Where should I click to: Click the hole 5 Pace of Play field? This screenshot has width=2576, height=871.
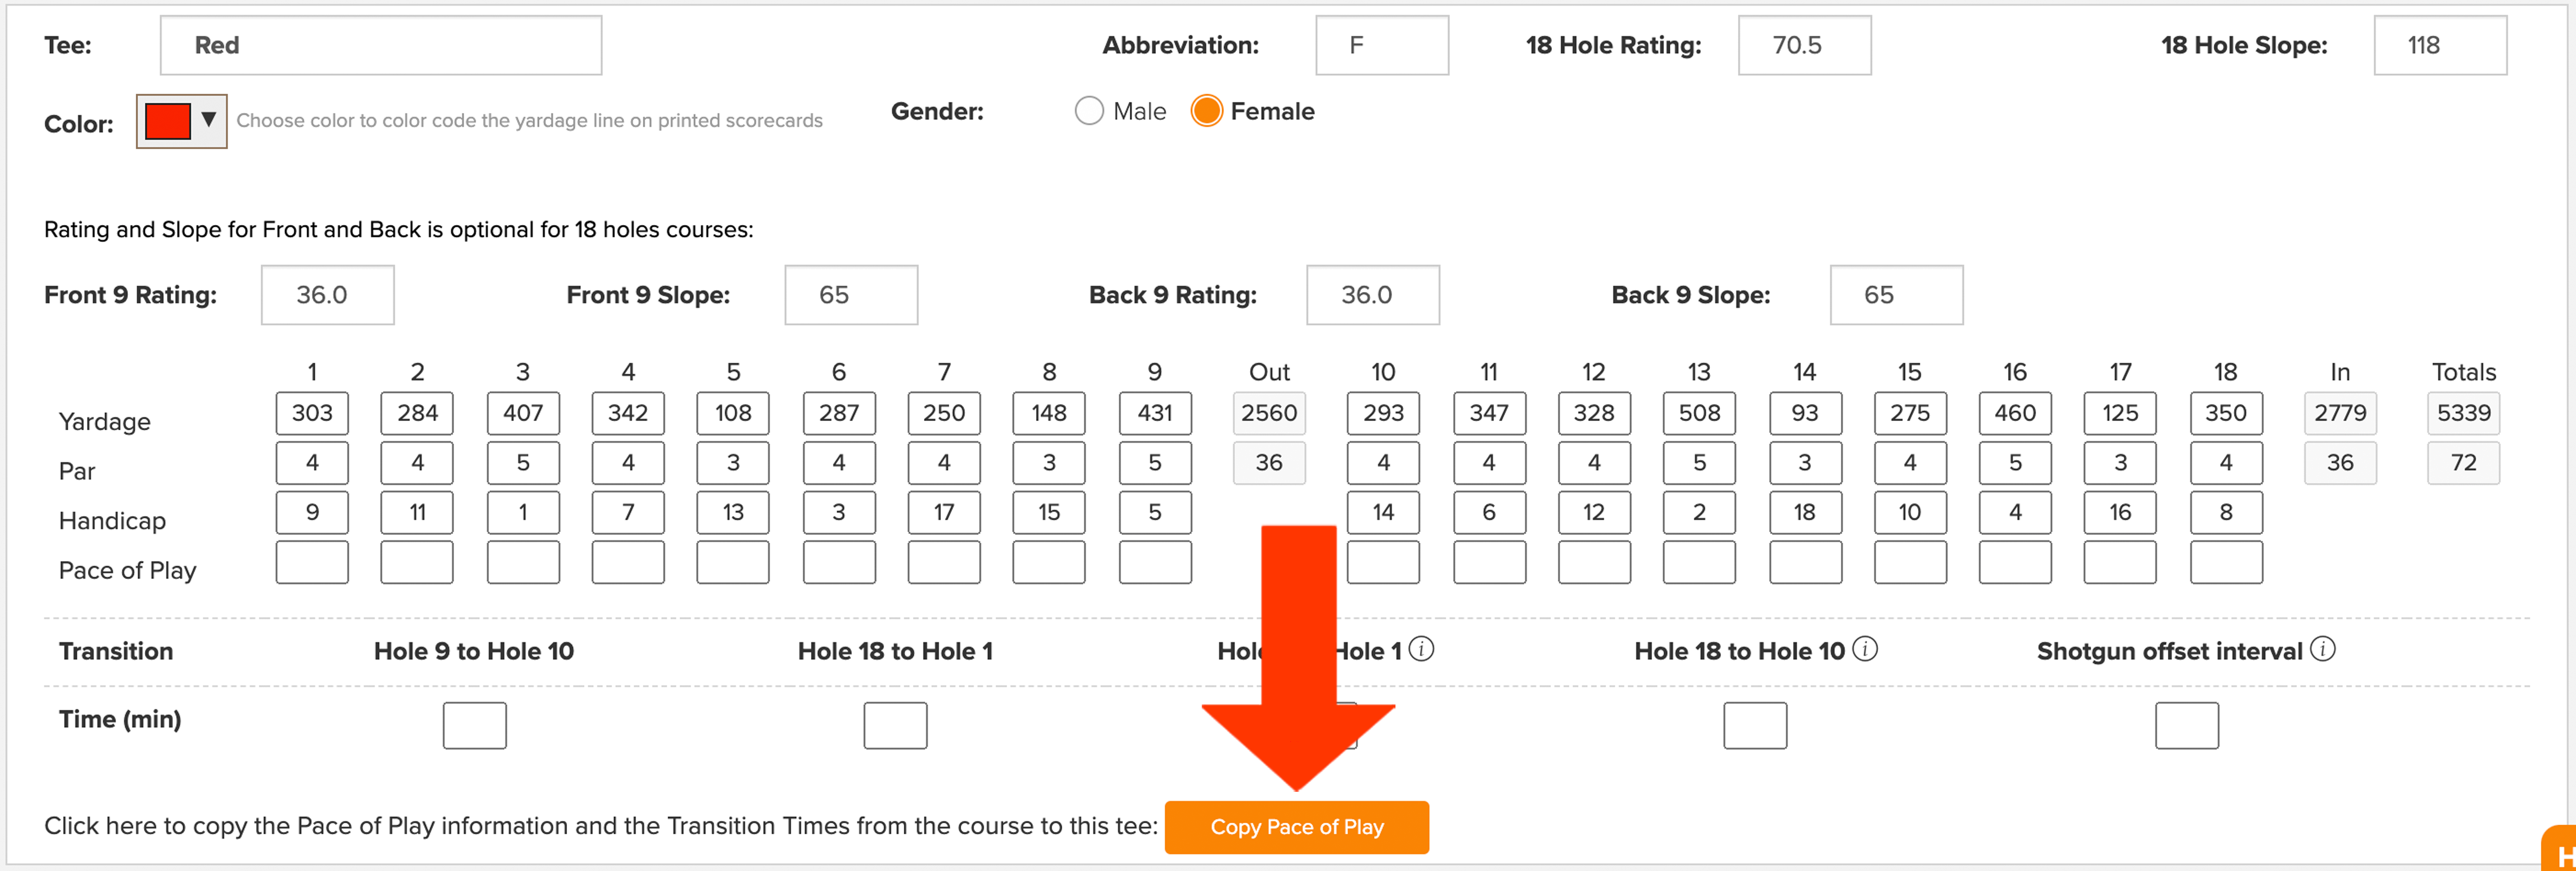[733, 562]
